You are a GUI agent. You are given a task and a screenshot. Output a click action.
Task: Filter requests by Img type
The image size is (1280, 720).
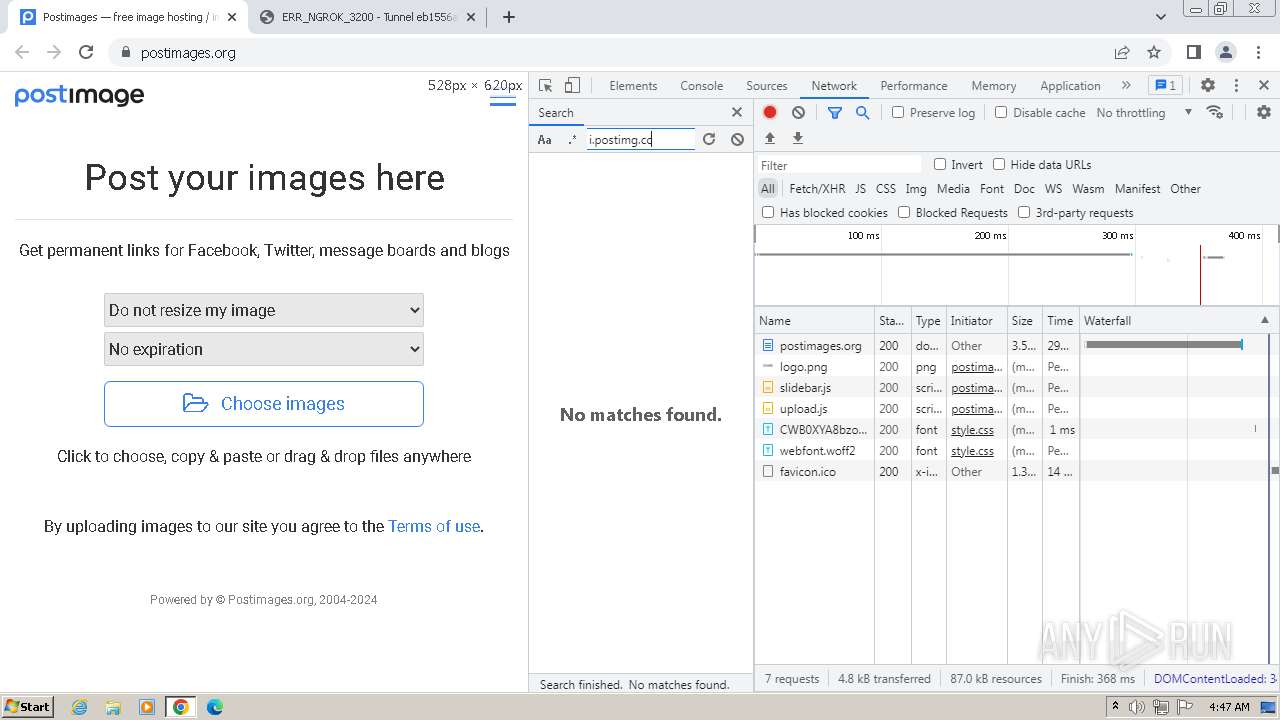click(916, 188)
